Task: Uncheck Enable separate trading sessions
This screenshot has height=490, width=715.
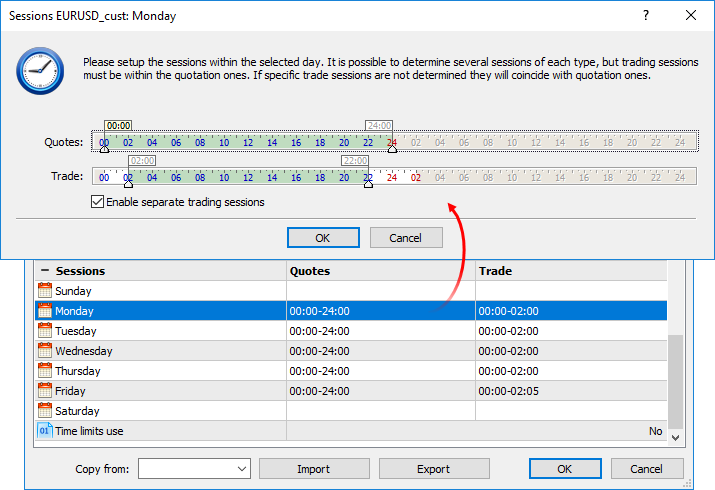Action: click(x=97, y=201)
